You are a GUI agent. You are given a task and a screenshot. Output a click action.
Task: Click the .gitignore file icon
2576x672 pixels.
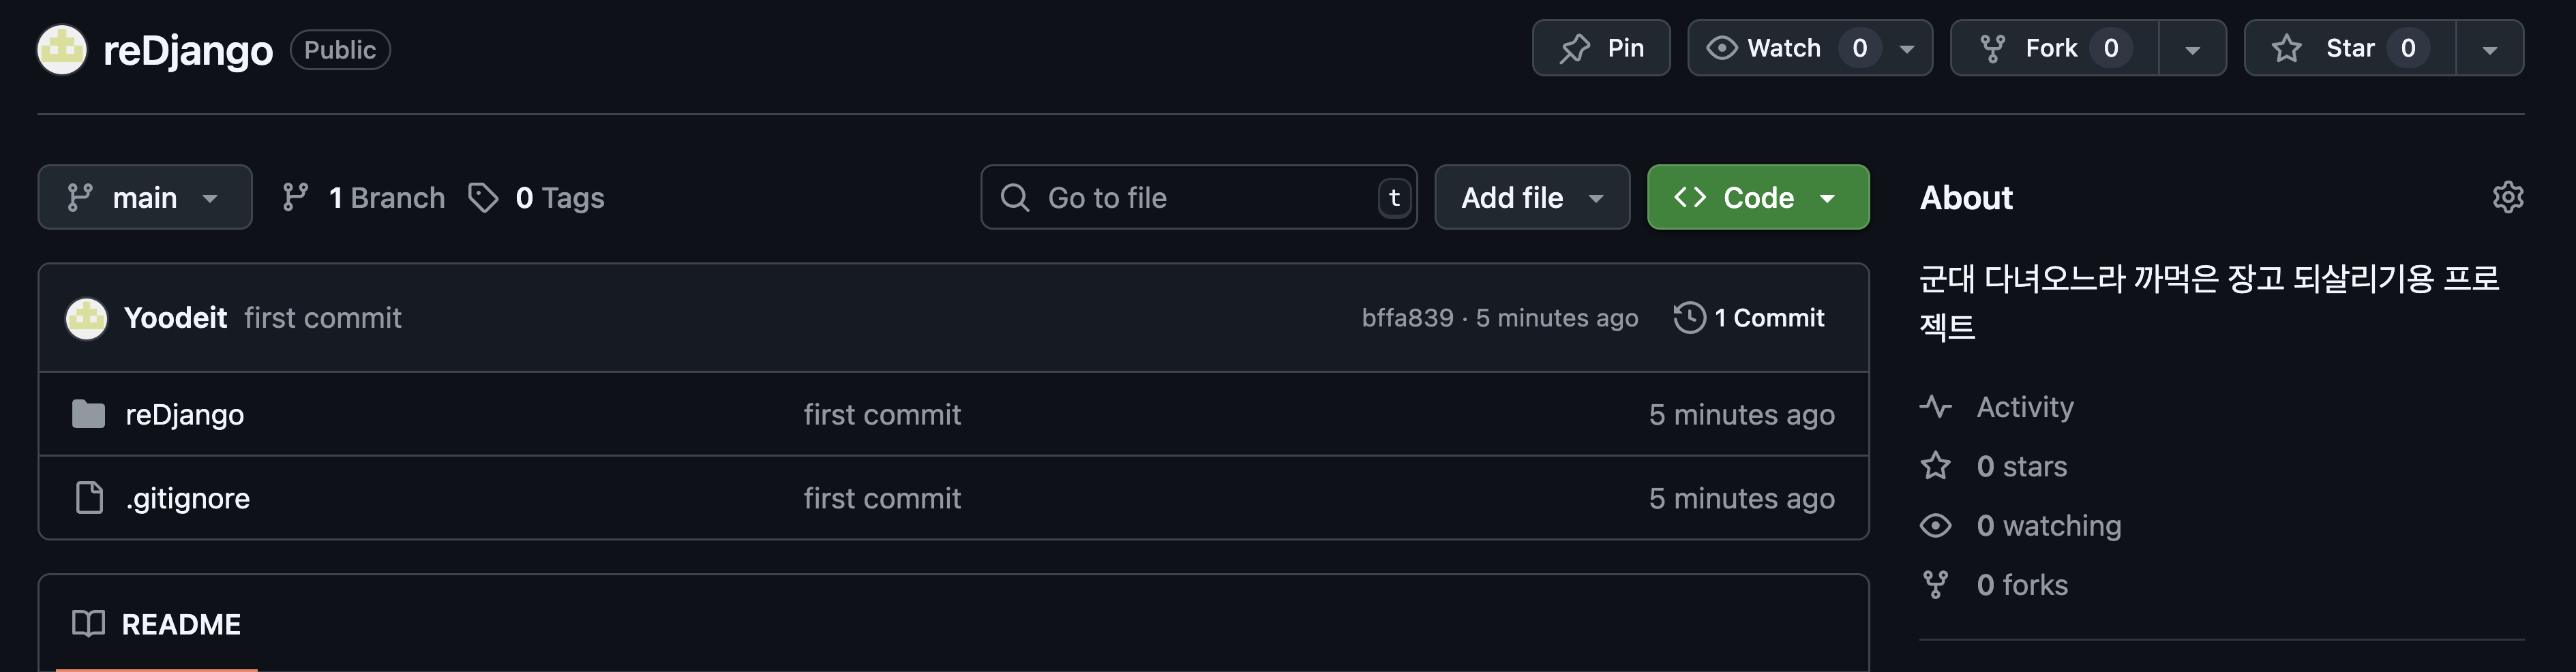pos(89,498)
